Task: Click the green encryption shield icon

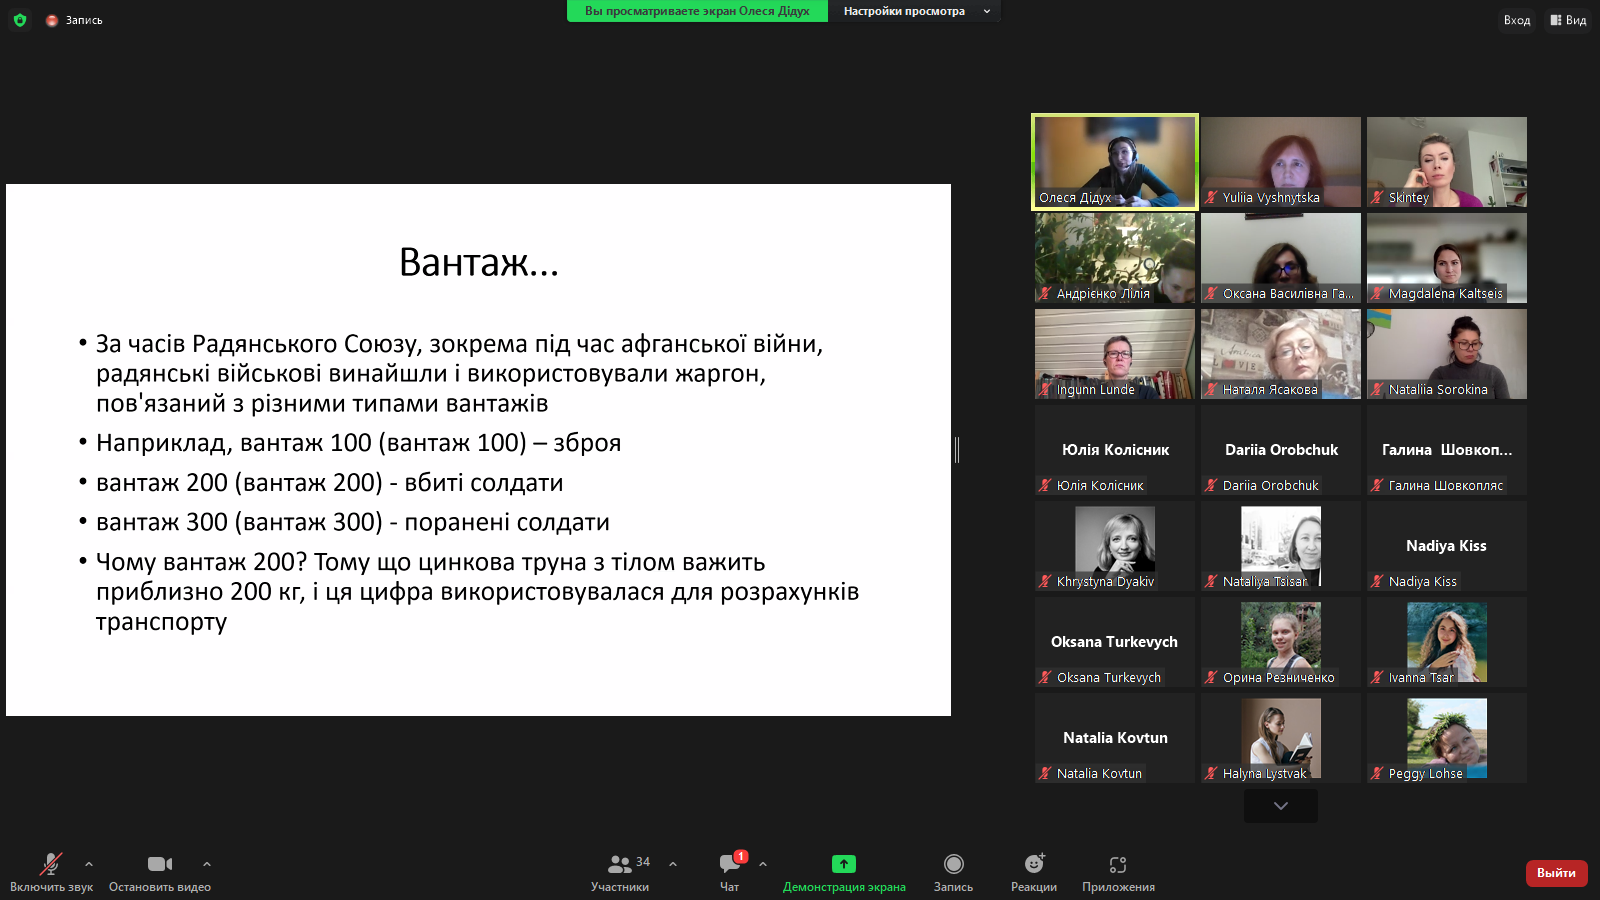Action: (x=20, y=20)
